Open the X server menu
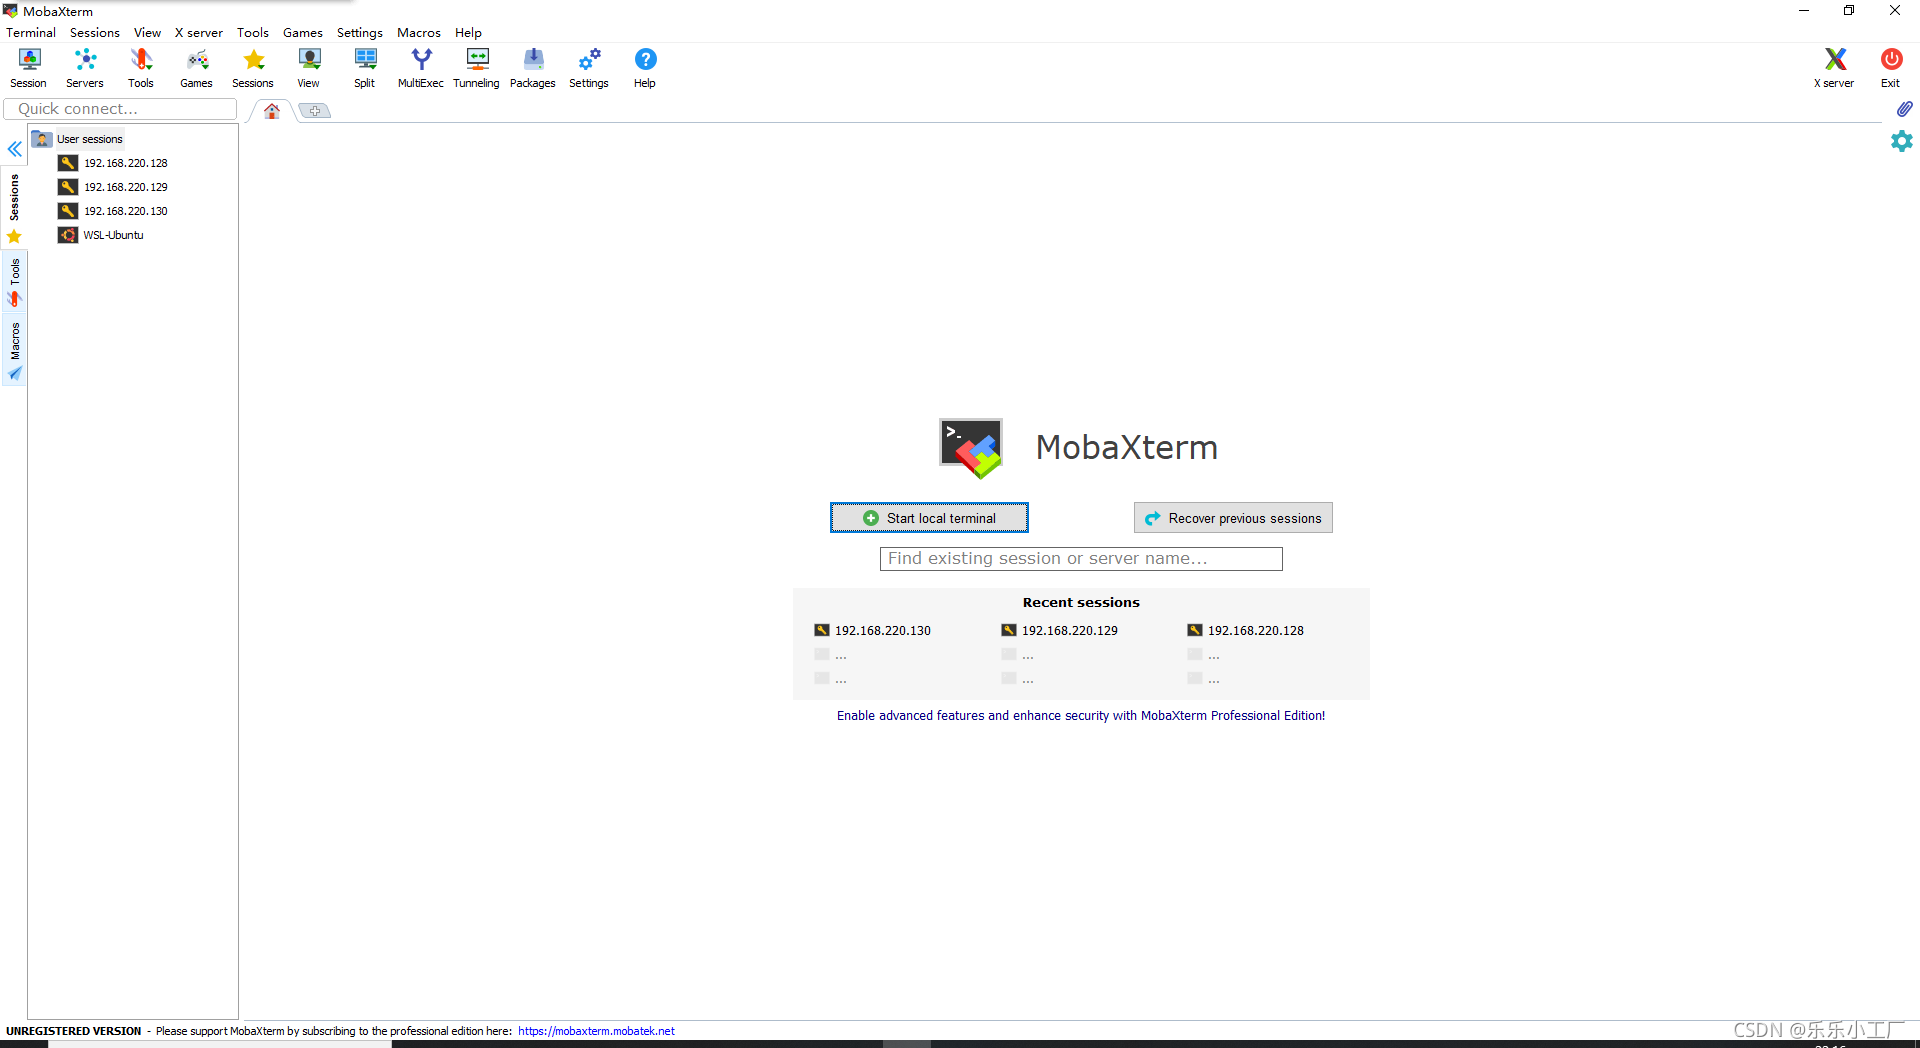This screenshot has width=1920, height=1048. click(x=199, y=32)
